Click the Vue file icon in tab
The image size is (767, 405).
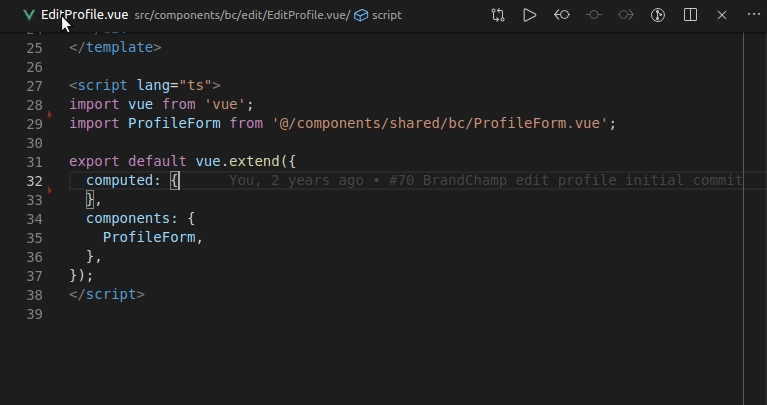tap(29, 15)
